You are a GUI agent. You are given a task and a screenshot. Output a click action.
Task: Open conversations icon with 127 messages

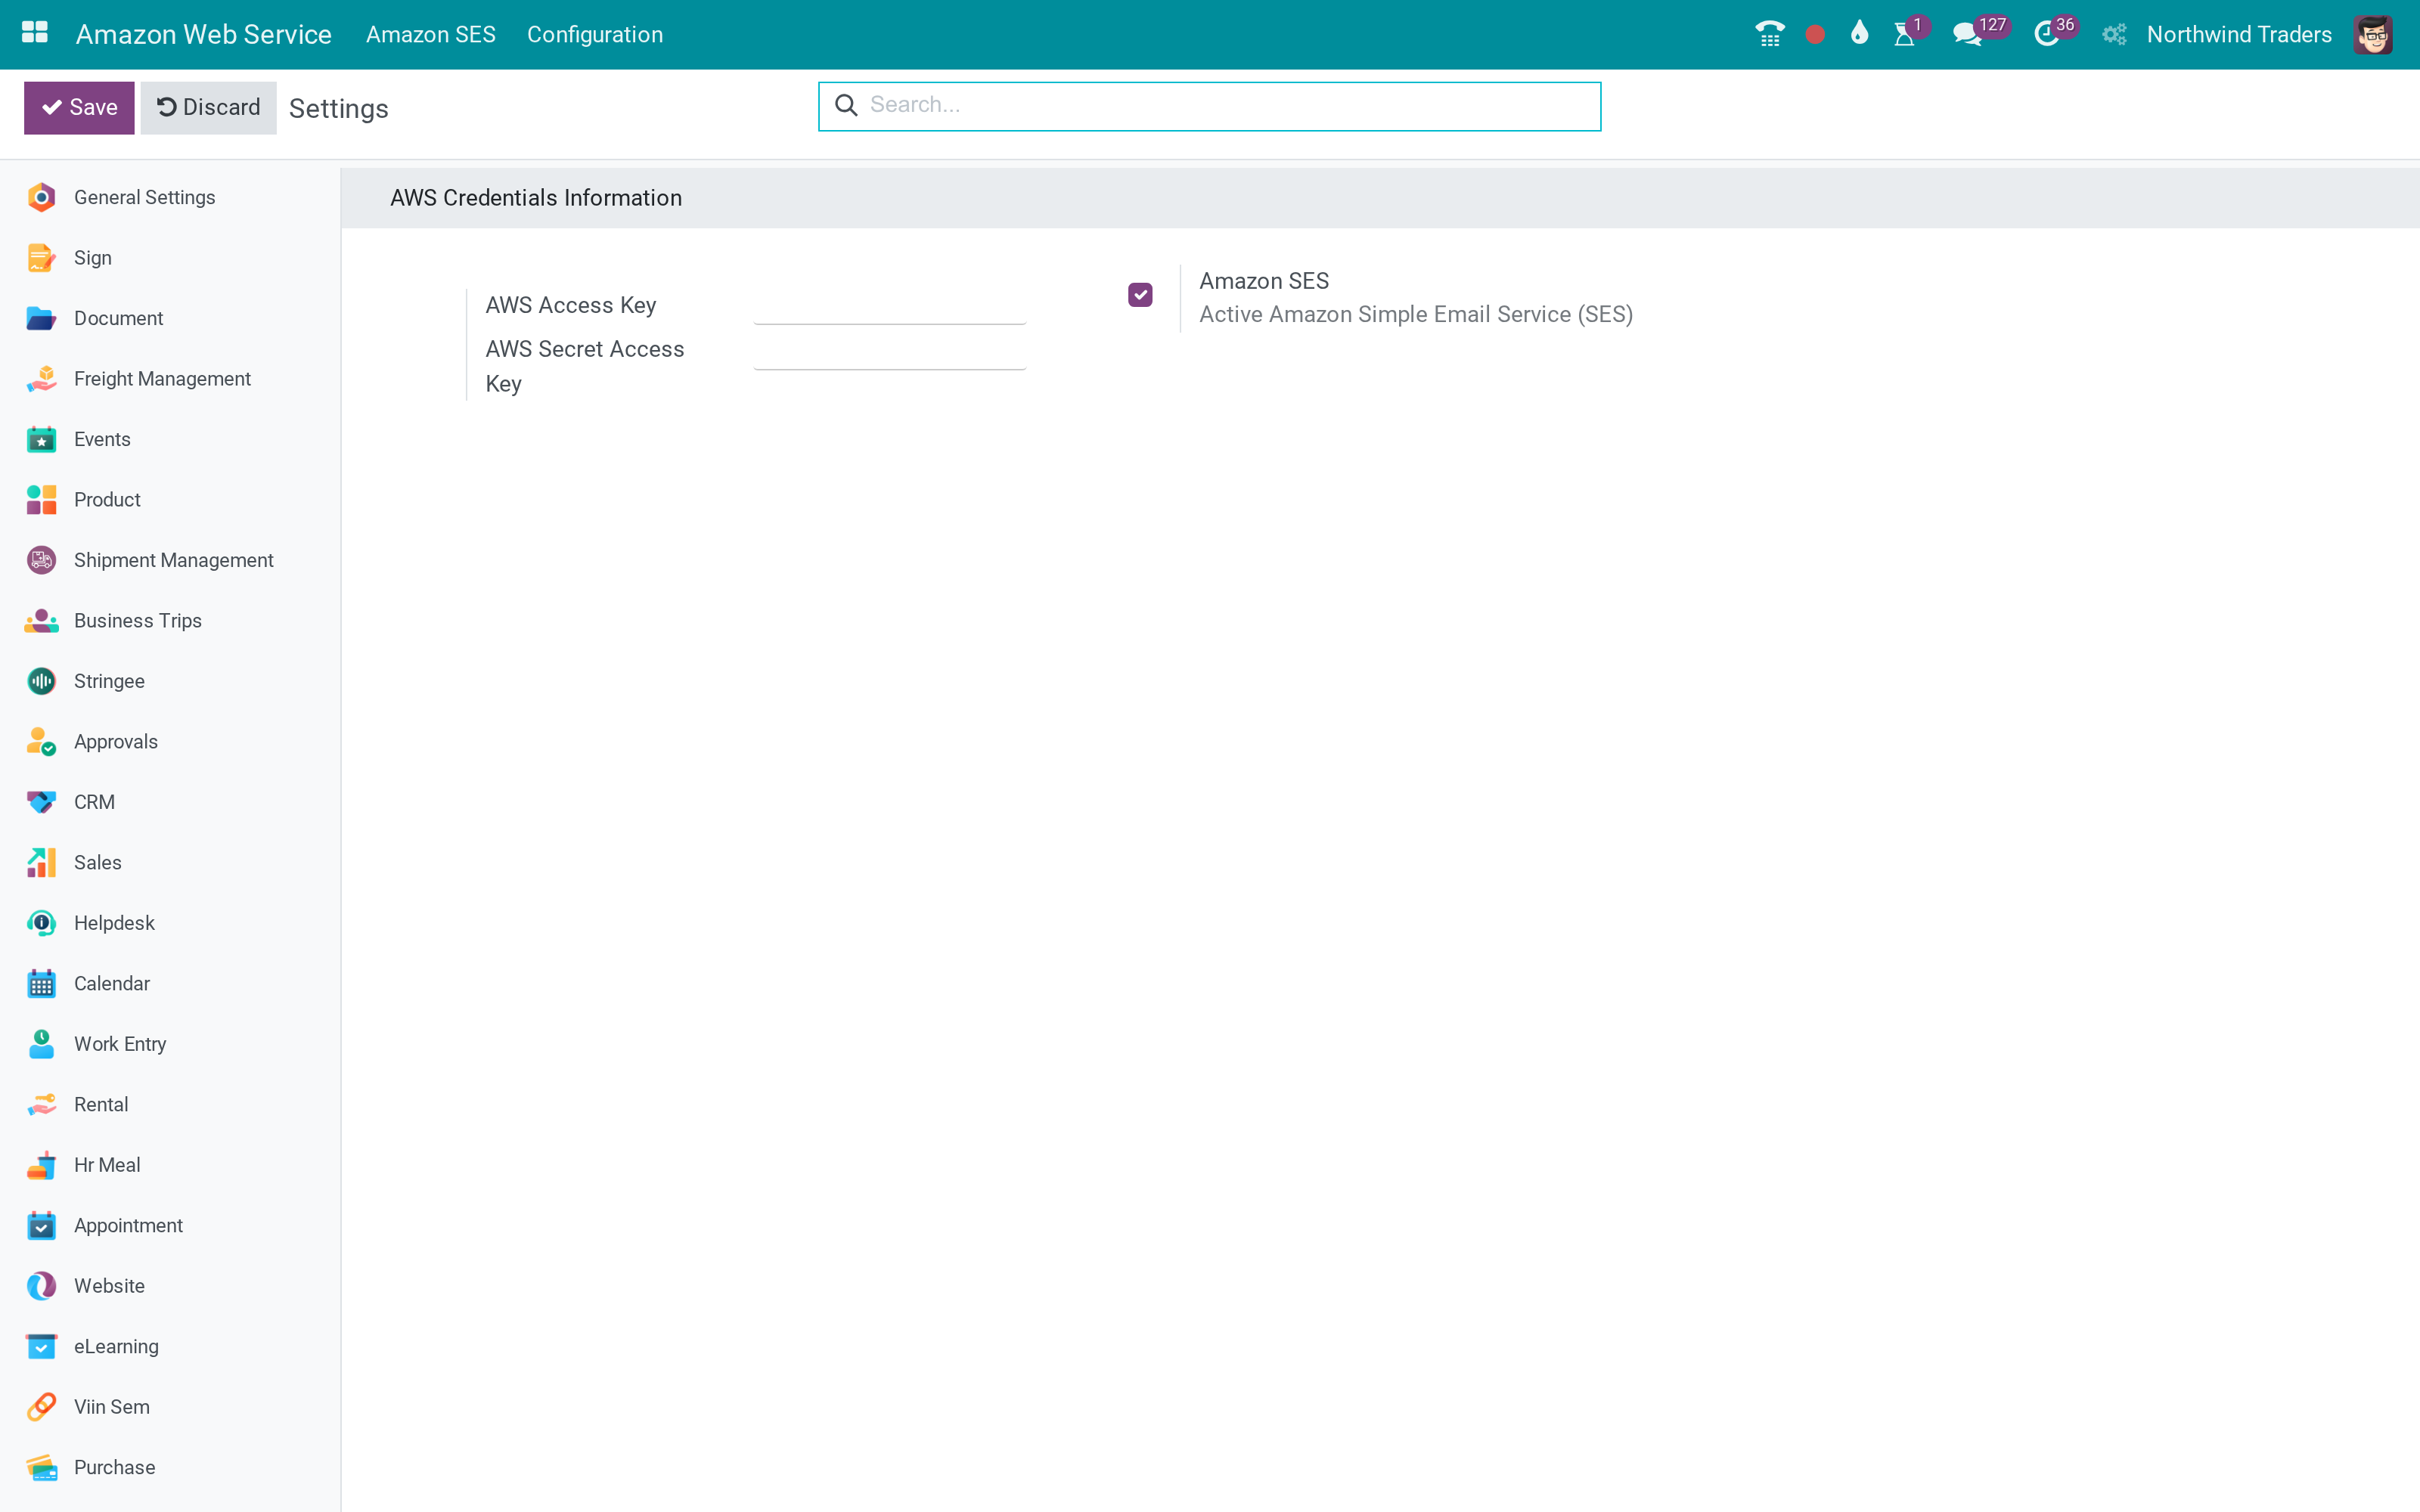(x=1968, y=34)
